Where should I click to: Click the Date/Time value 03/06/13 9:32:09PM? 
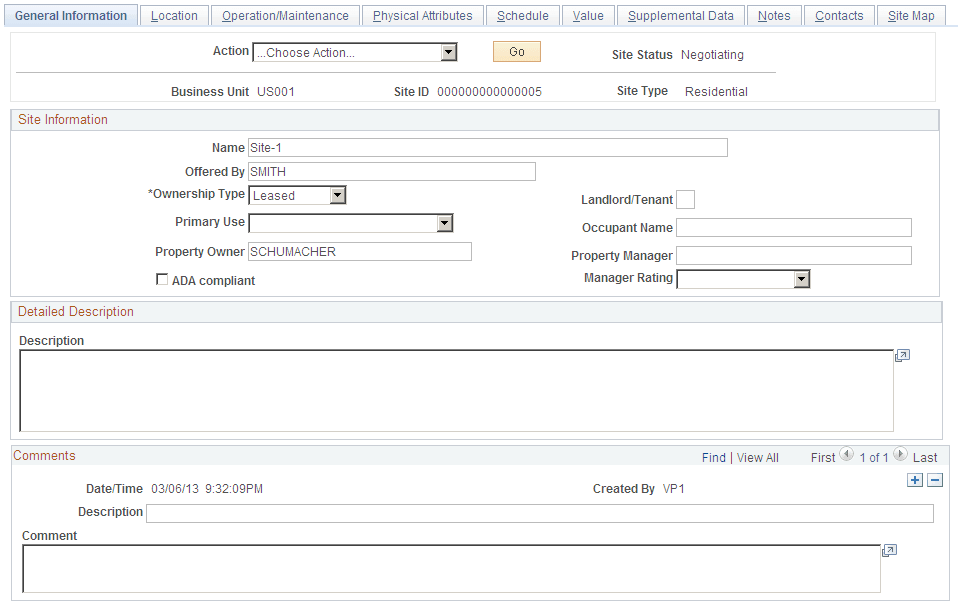click(x=207, y=489)
